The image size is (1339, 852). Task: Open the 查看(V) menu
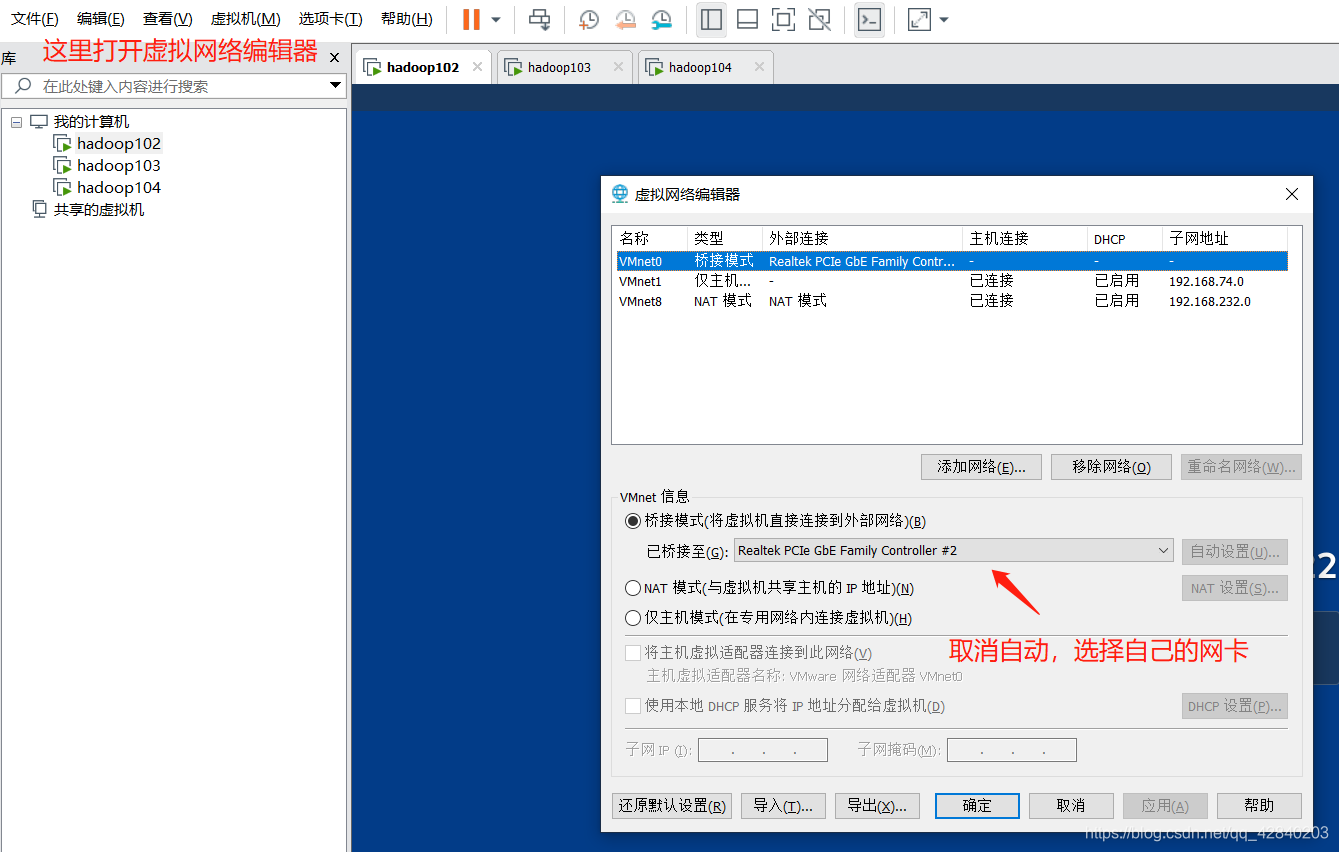tap(168, 19)
